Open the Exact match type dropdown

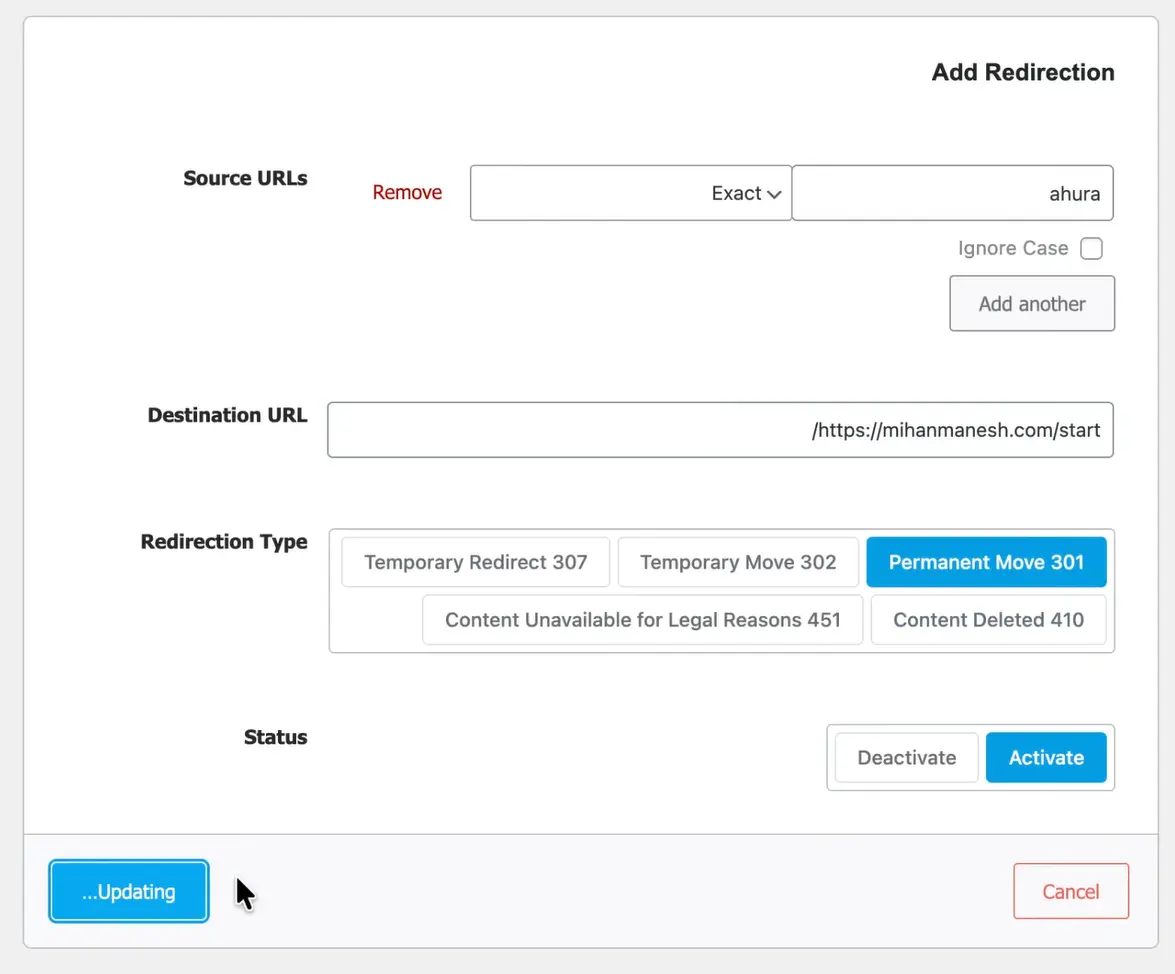pyautogui.click(x=630, y=193)
